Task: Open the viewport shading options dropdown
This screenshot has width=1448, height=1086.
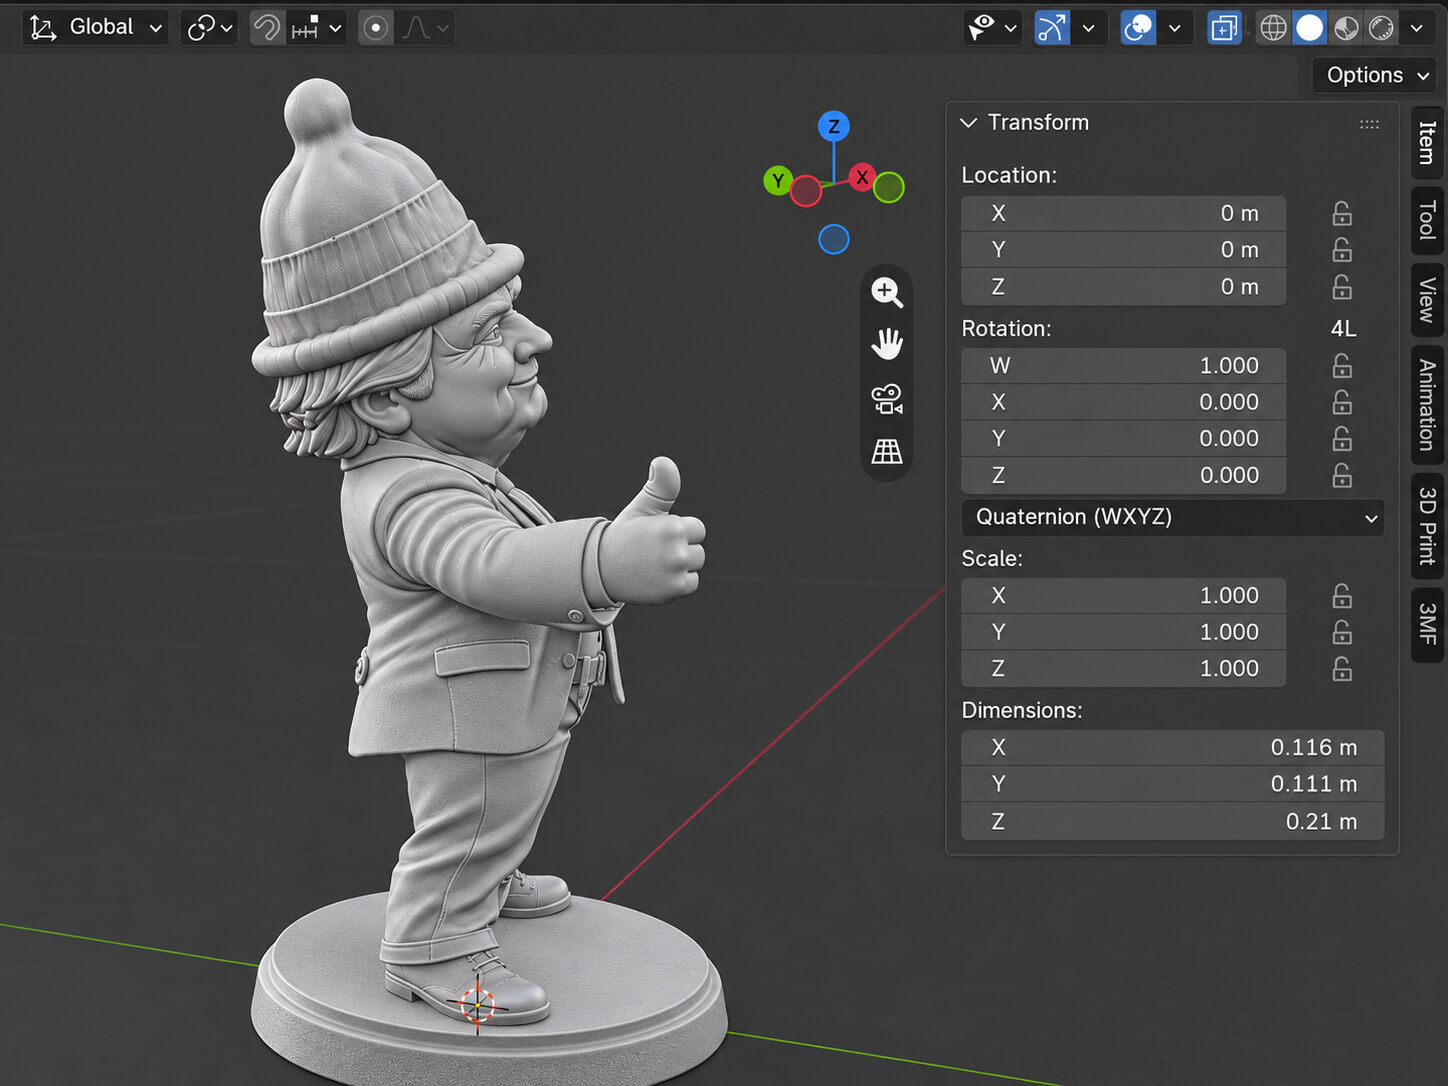Action: pos(1416,28)
